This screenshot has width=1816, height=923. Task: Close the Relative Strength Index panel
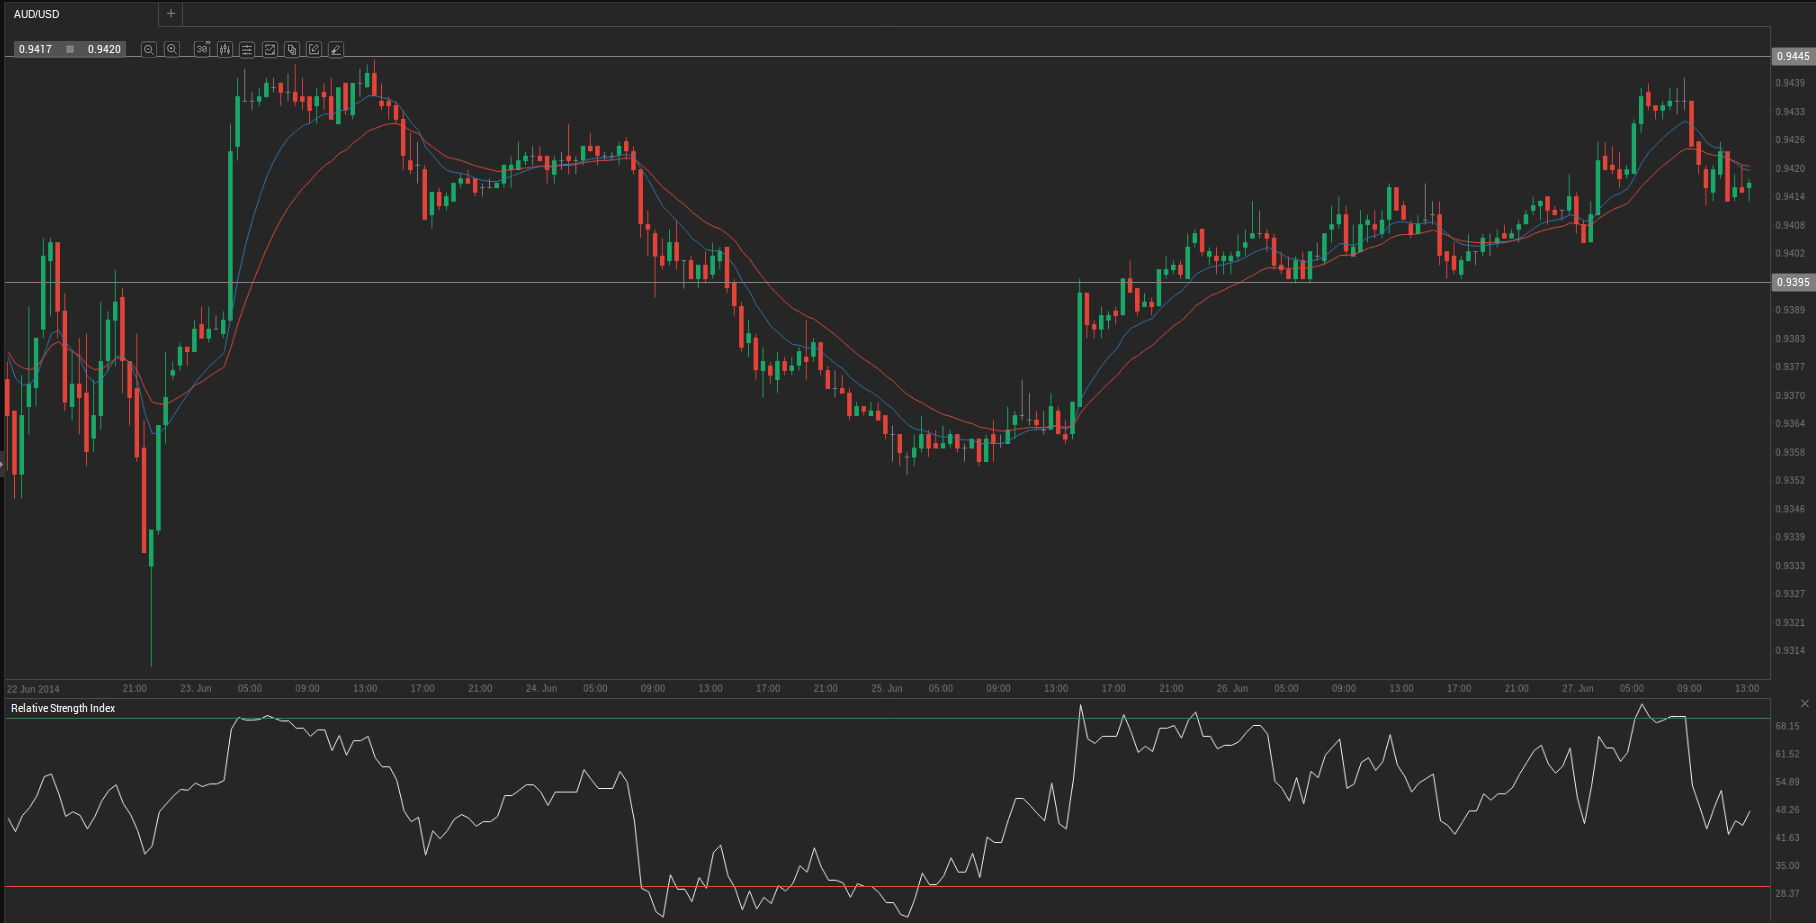point(1804,704)
